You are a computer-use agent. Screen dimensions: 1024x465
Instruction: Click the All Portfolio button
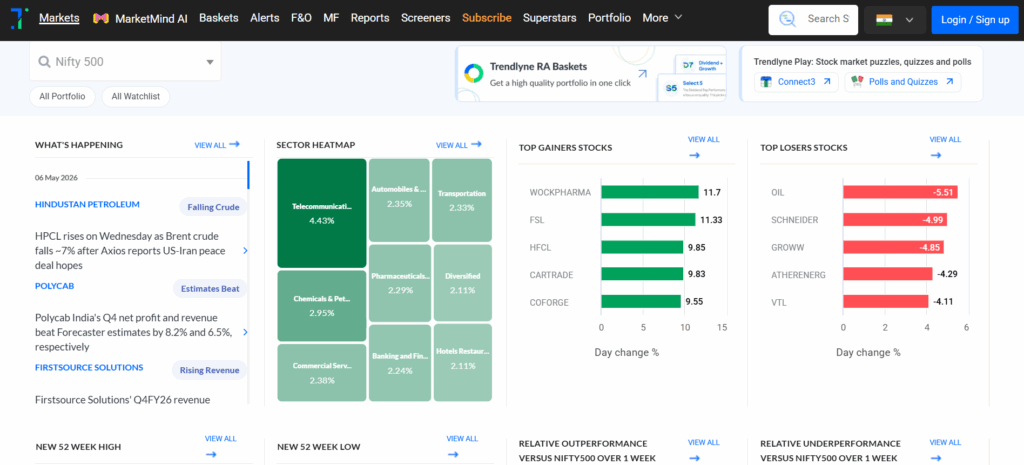62,97
